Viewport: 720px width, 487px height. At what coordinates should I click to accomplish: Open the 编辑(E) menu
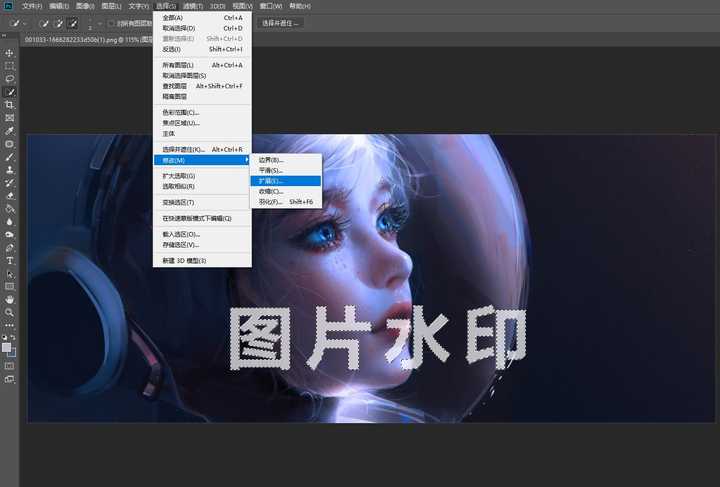(x=59, y=6)
